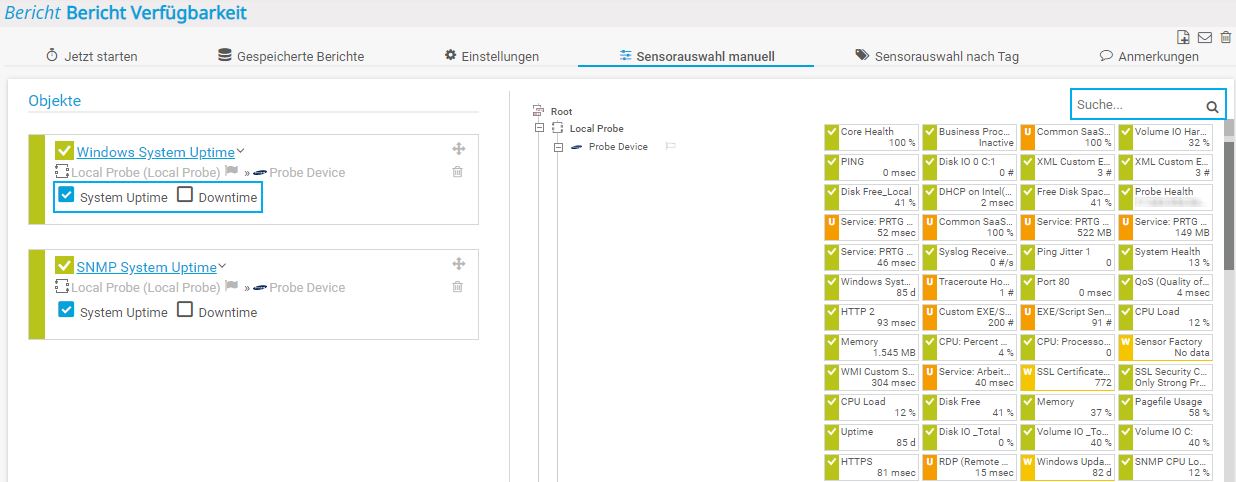Click the envelope email icon at top right
1236x482 pixels.
pos(1205,38)
